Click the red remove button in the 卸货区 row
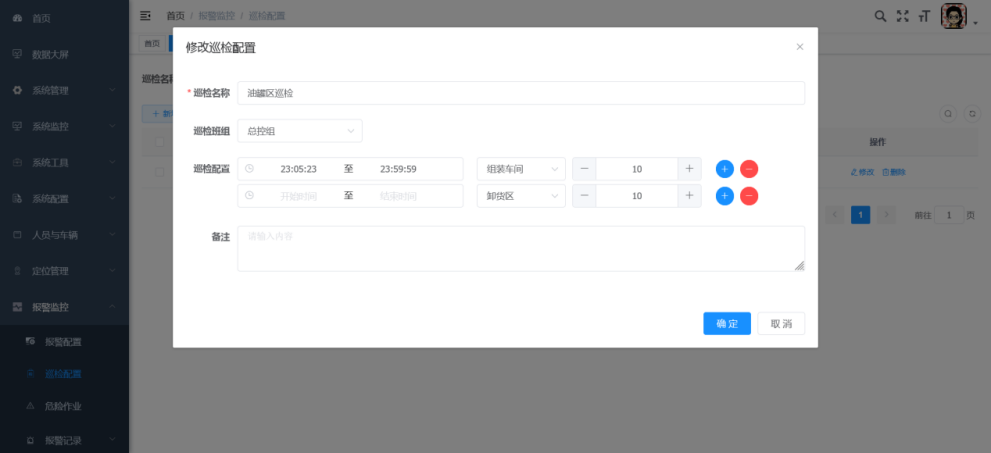Image resolution: width=991 pixels, height=453 pixels. point(749,196)
